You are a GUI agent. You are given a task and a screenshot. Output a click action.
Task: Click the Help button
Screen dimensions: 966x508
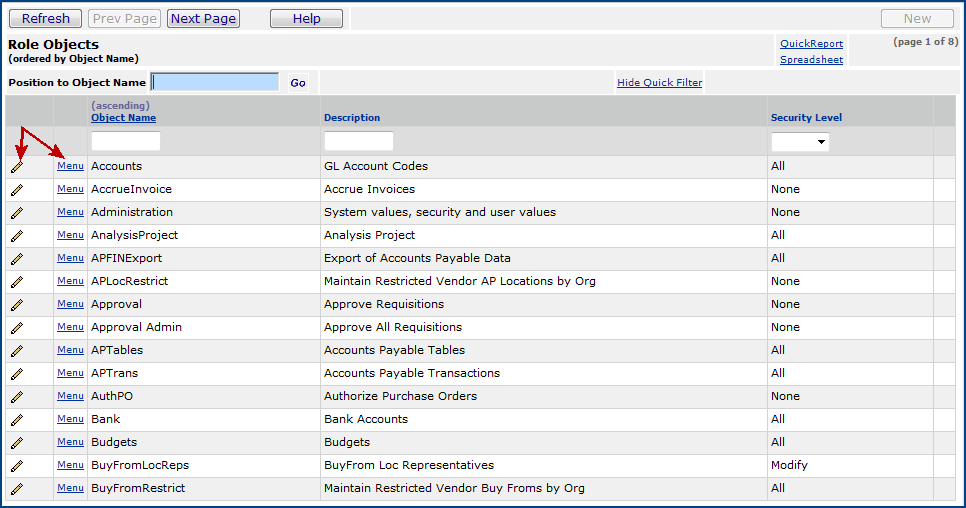306,18
